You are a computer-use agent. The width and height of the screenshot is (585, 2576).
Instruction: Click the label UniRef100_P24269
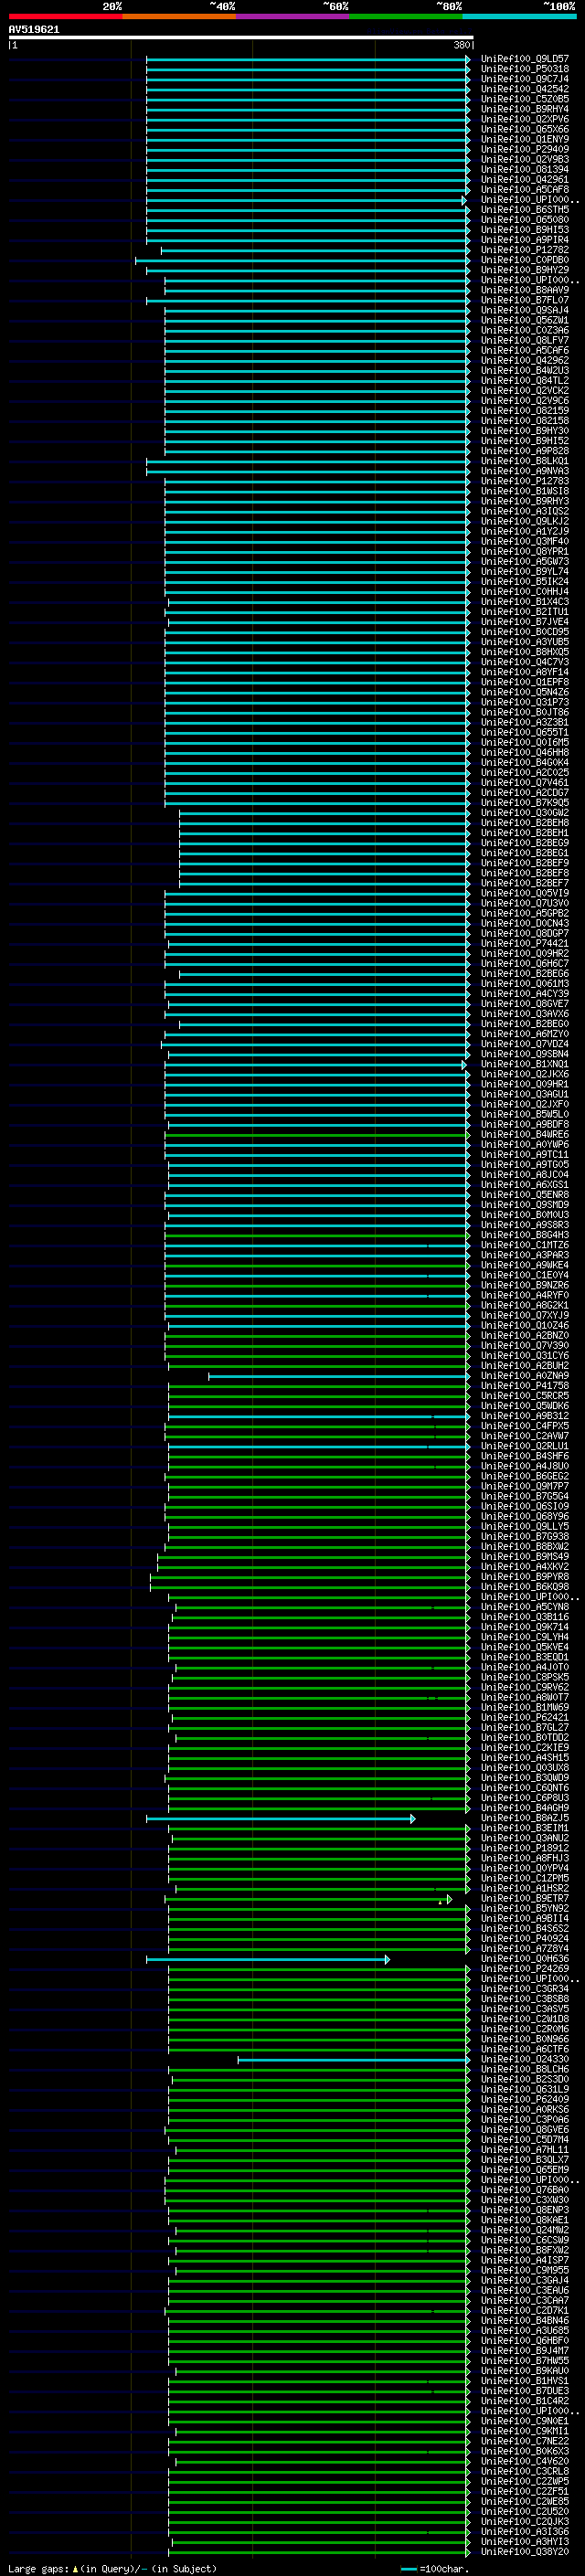525,1969
